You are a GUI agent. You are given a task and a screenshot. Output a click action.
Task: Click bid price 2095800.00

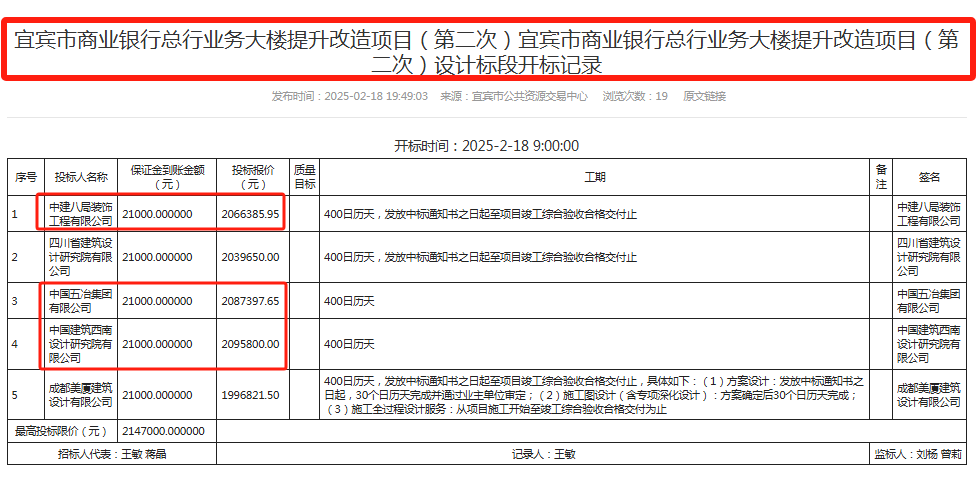point(250,344)
